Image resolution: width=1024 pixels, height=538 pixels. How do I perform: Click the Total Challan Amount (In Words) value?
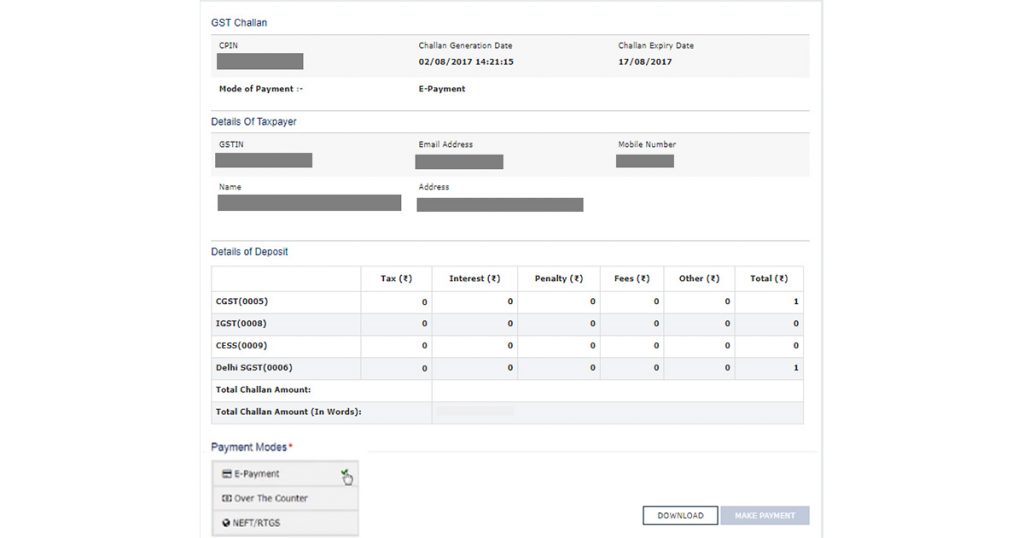click(x=476, y=411)
